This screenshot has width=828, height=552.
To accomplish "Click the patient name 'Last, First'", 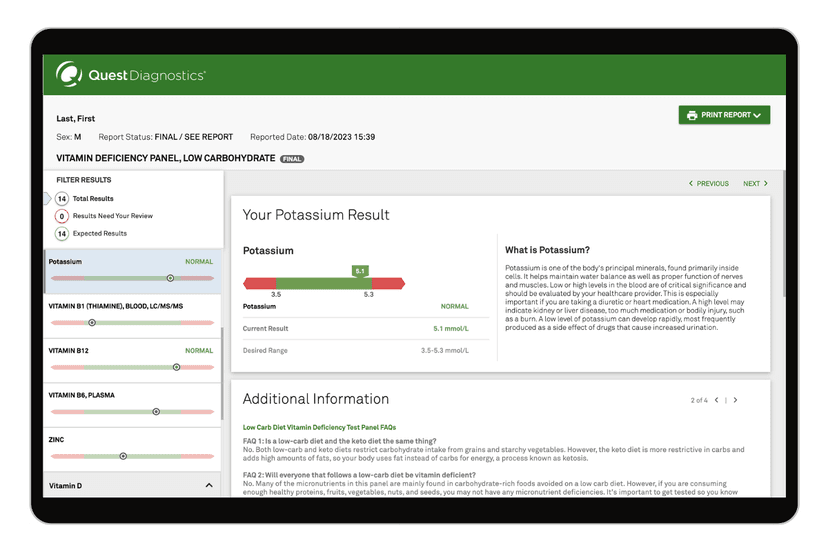I will (x=76, y=119).
